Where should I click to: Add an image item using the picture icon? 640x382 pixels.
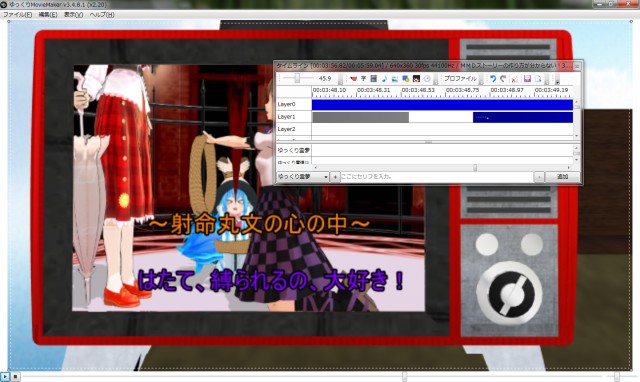(x=395, y=78)
